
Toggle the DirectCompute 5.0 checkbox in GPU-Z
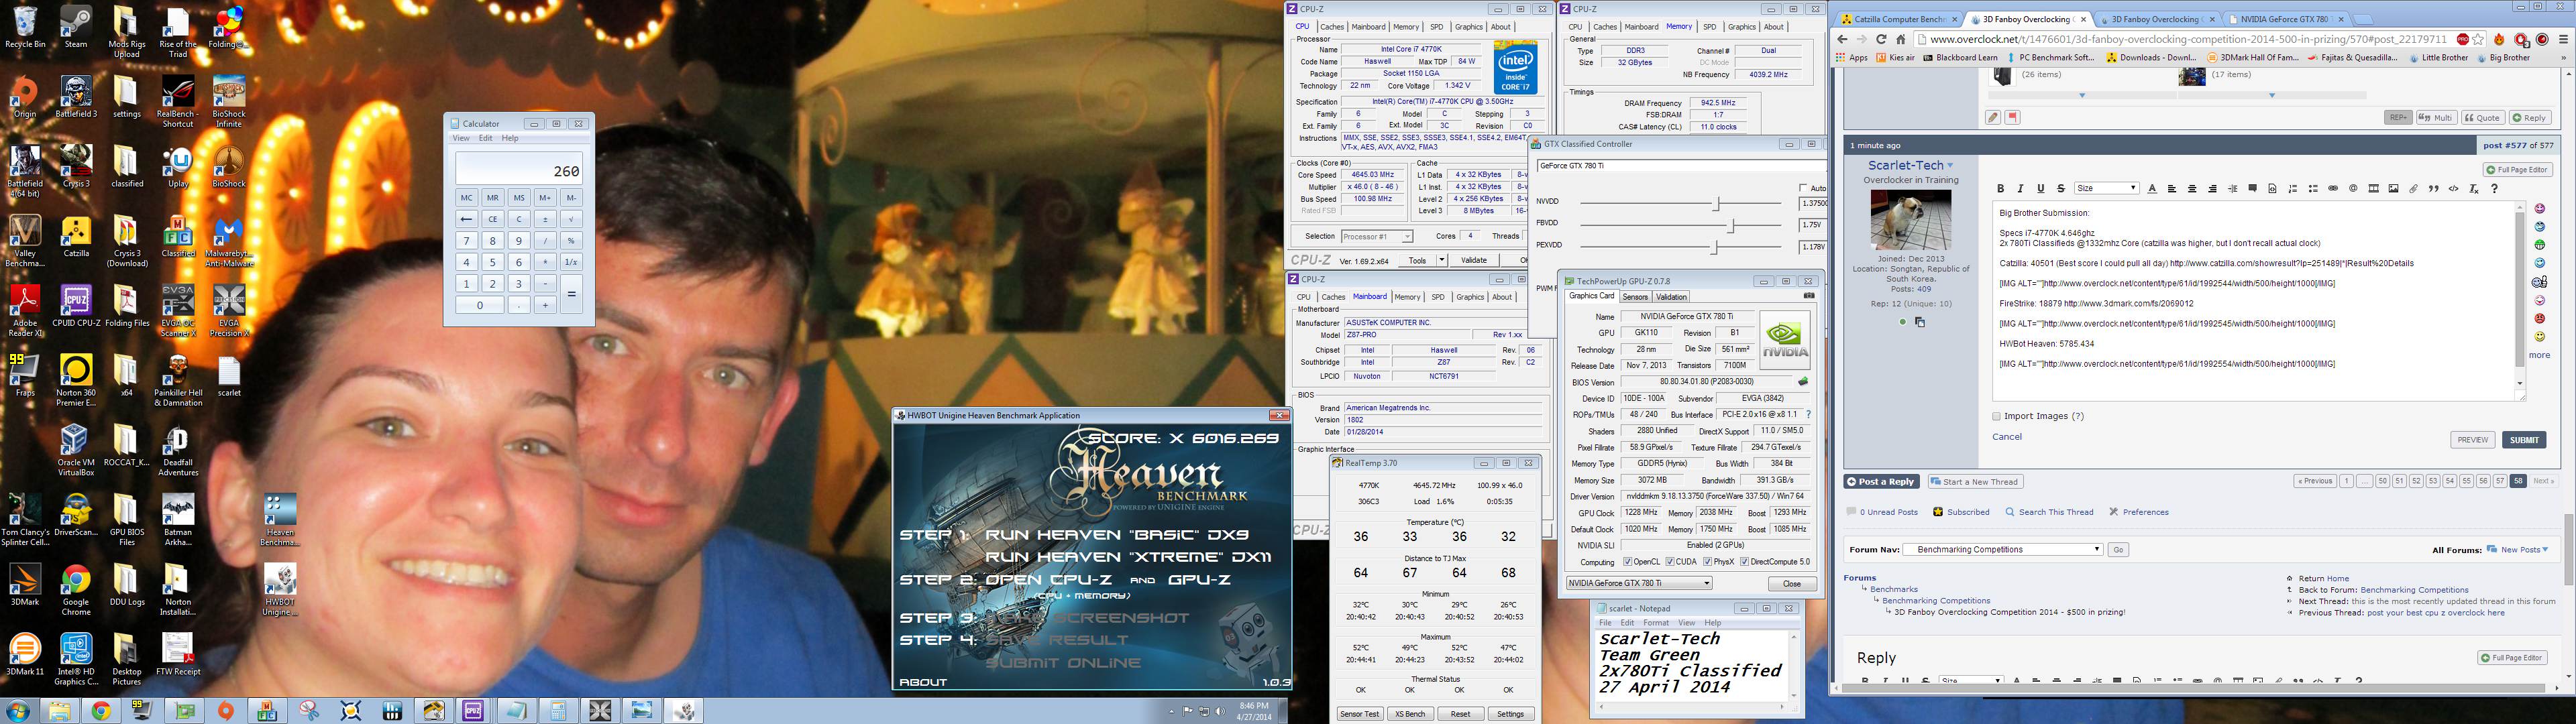[x=1745, y=562]
